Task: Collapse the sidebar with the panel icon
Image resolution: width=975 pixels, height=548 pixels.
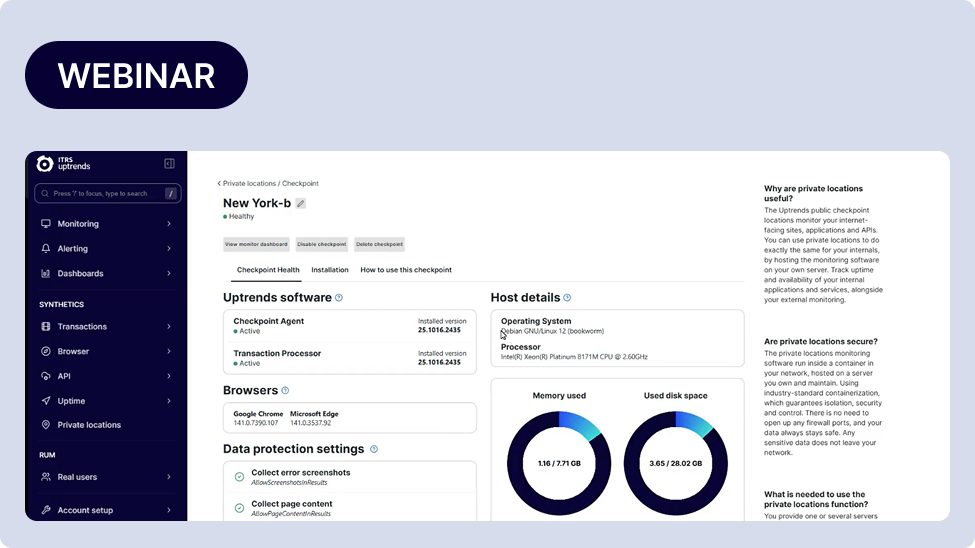Action: [x=169, y=164]
